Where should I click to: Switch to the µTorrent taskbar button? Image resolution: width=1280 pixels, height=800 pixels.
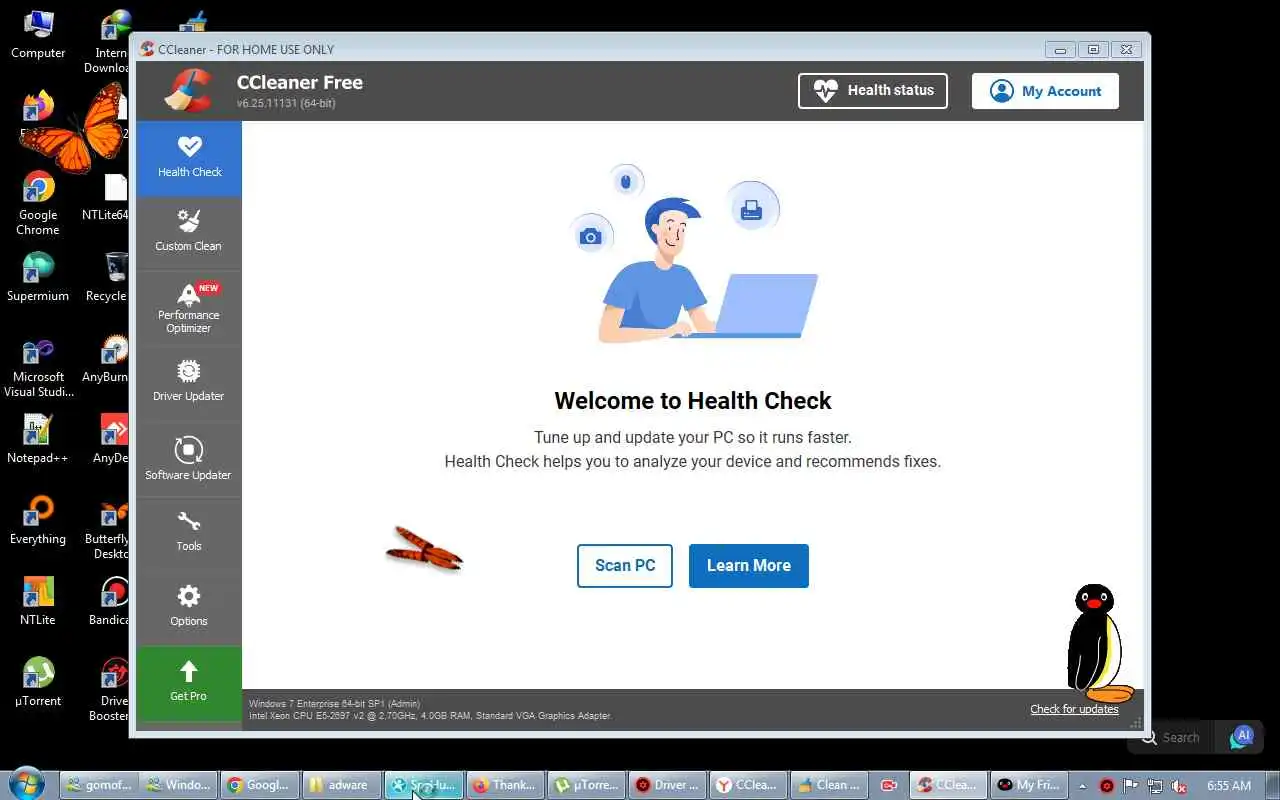pyautogui.click(x=587, y=785)
